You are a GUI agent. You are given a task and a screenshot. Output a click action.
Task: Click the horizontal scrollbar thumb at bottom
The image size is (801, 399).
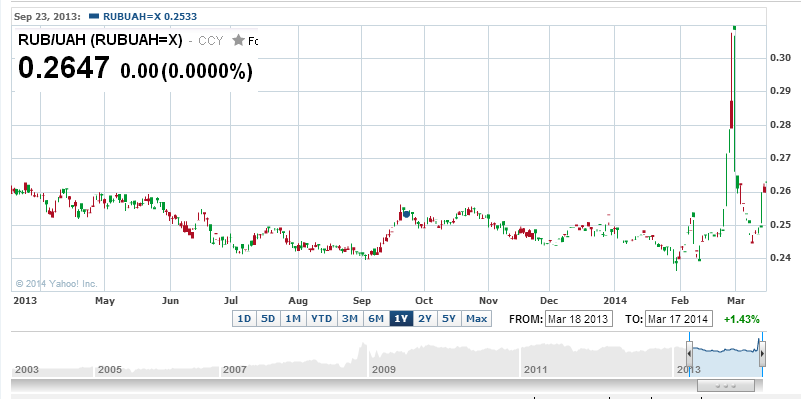[x=726, y=385]
